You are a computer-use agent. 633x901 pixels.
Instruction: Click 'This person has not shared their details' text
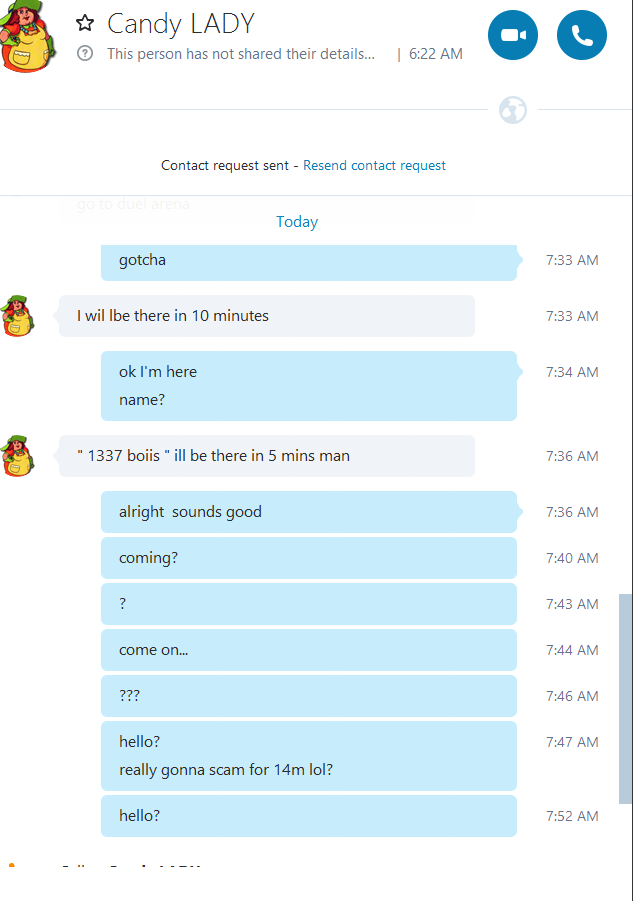241,54
